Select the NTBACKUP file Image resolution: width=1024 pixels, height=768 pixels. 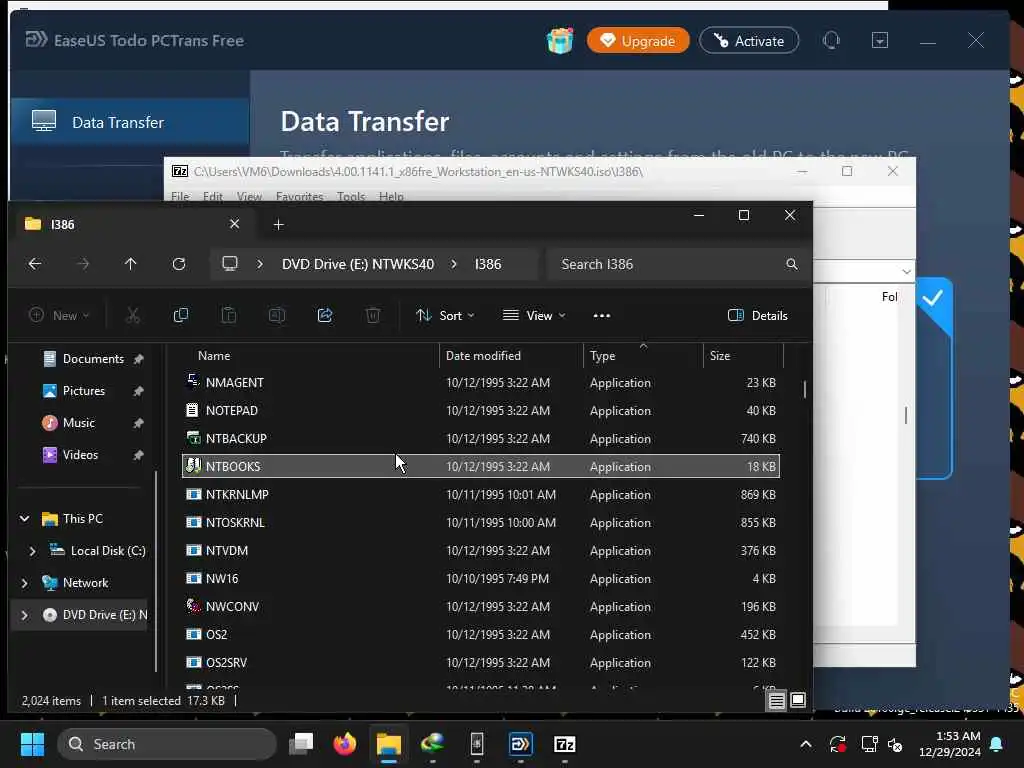pos(480,439)
